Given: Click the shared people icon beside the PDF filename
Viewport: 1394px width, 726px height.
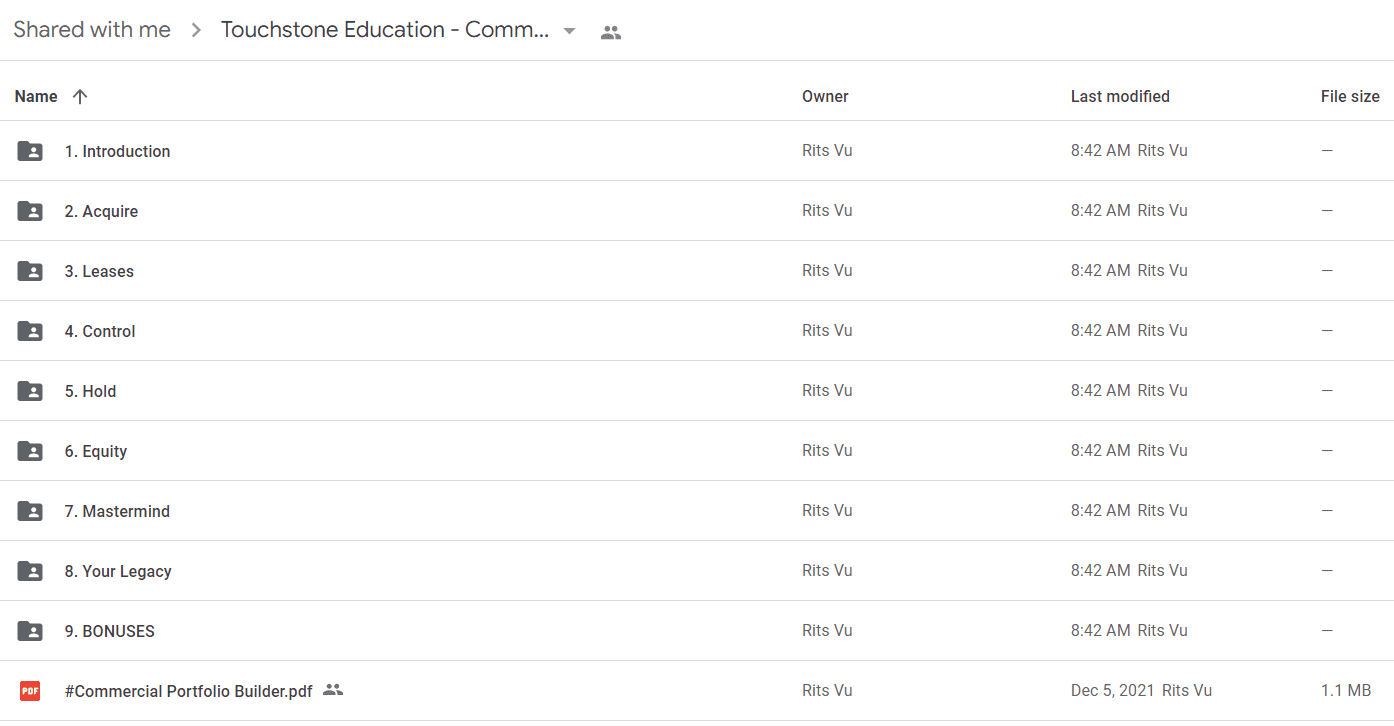Looking at the screenshot, I should tap(333, 690).
